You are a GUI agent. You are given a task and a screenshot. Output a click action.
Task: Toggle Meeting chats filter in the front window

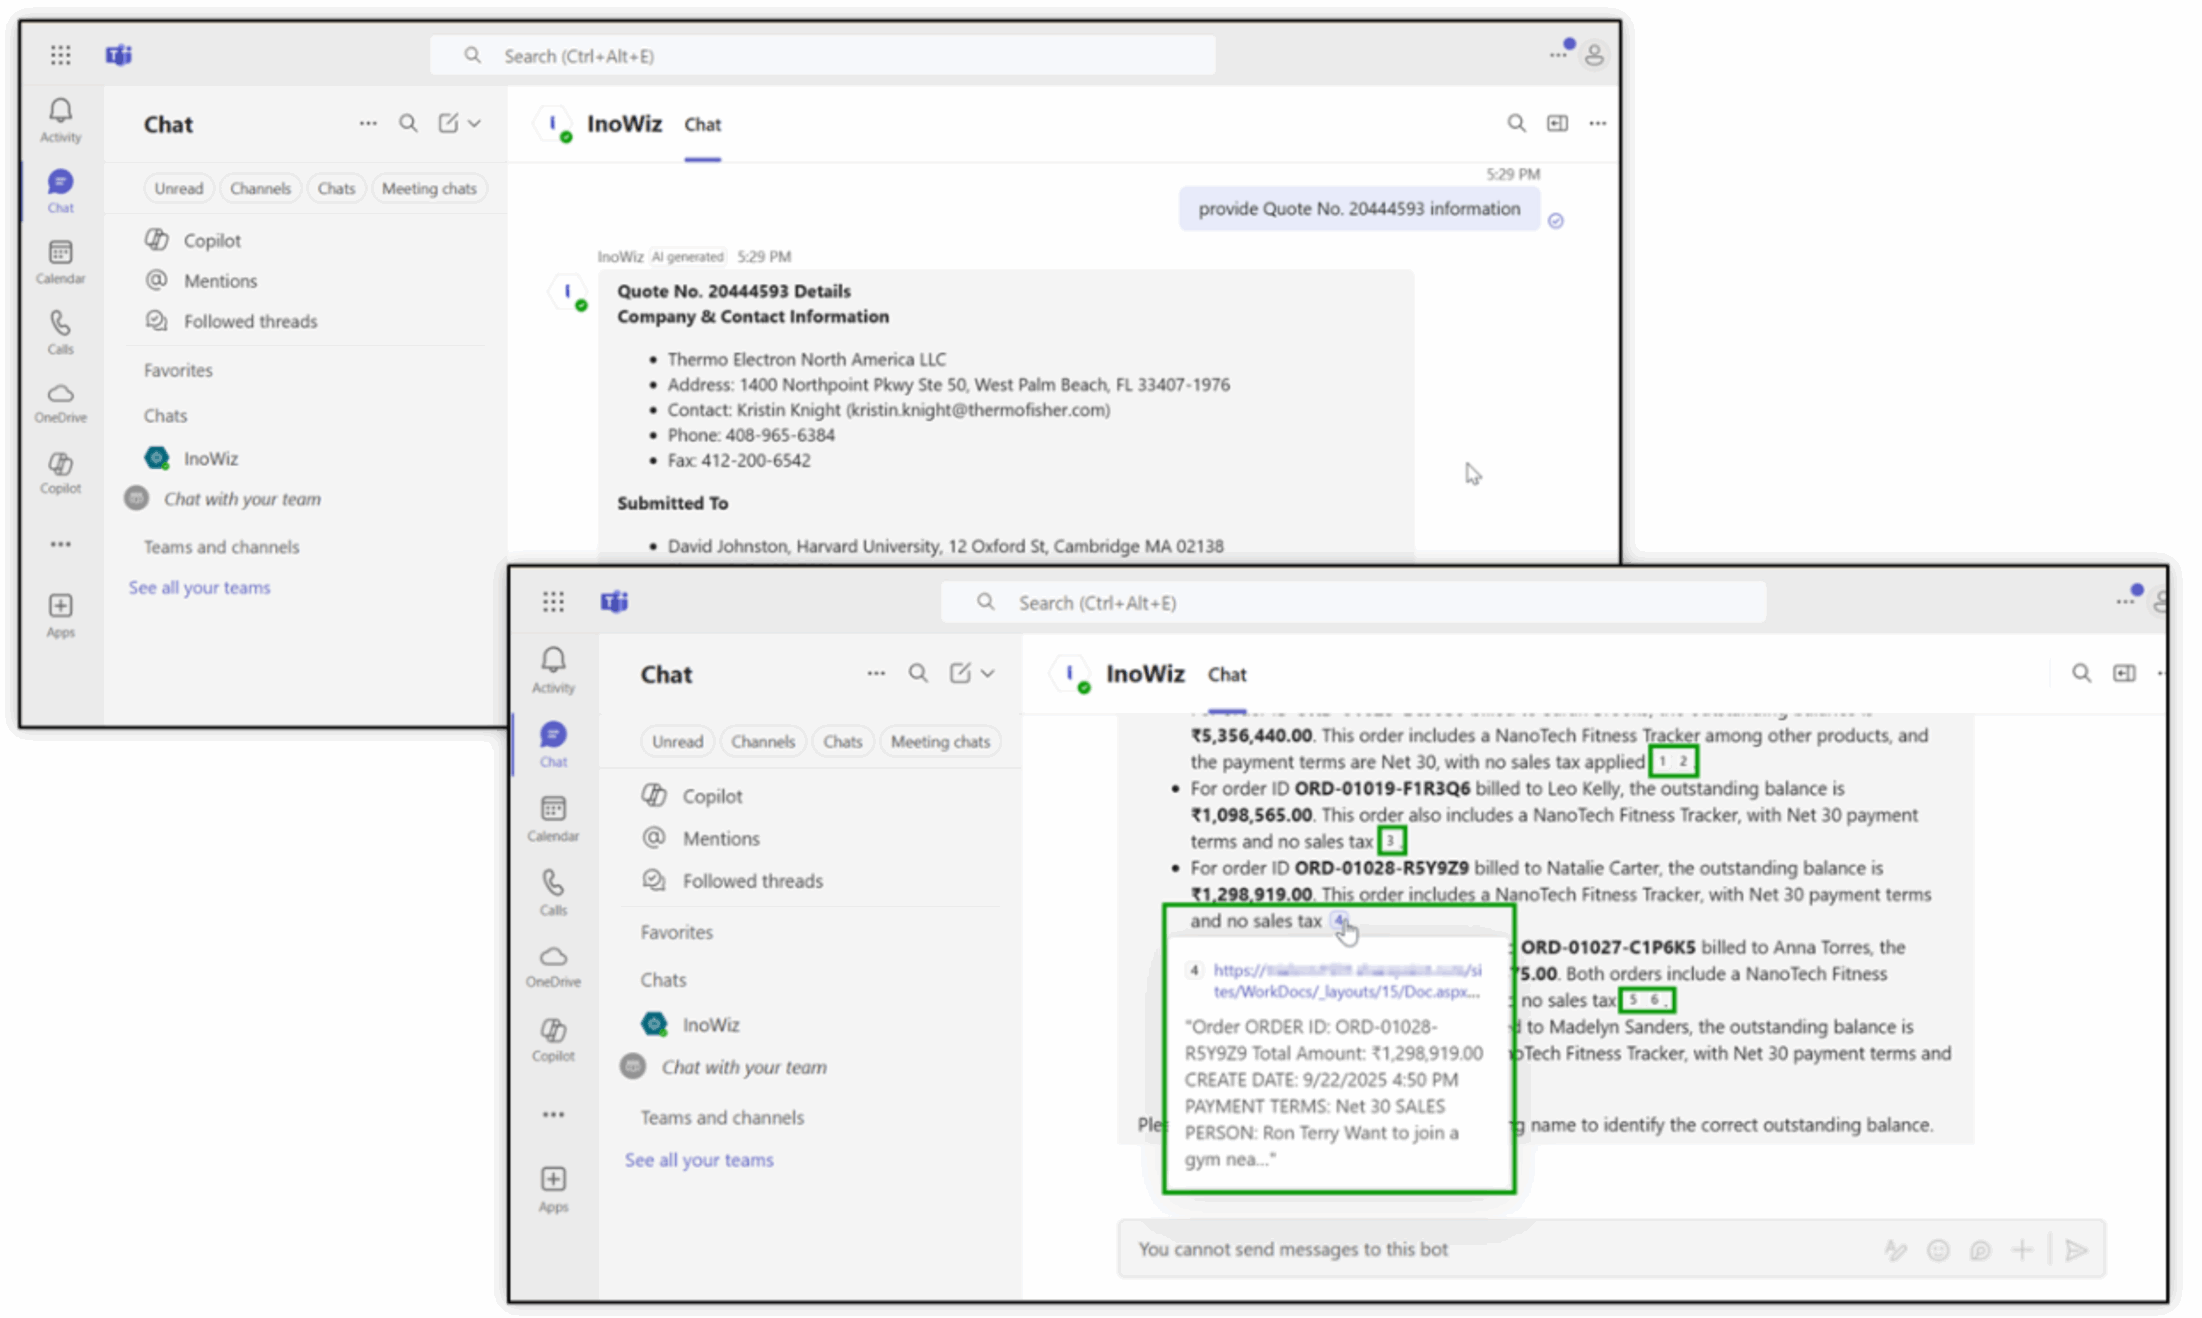pos(939,741)
